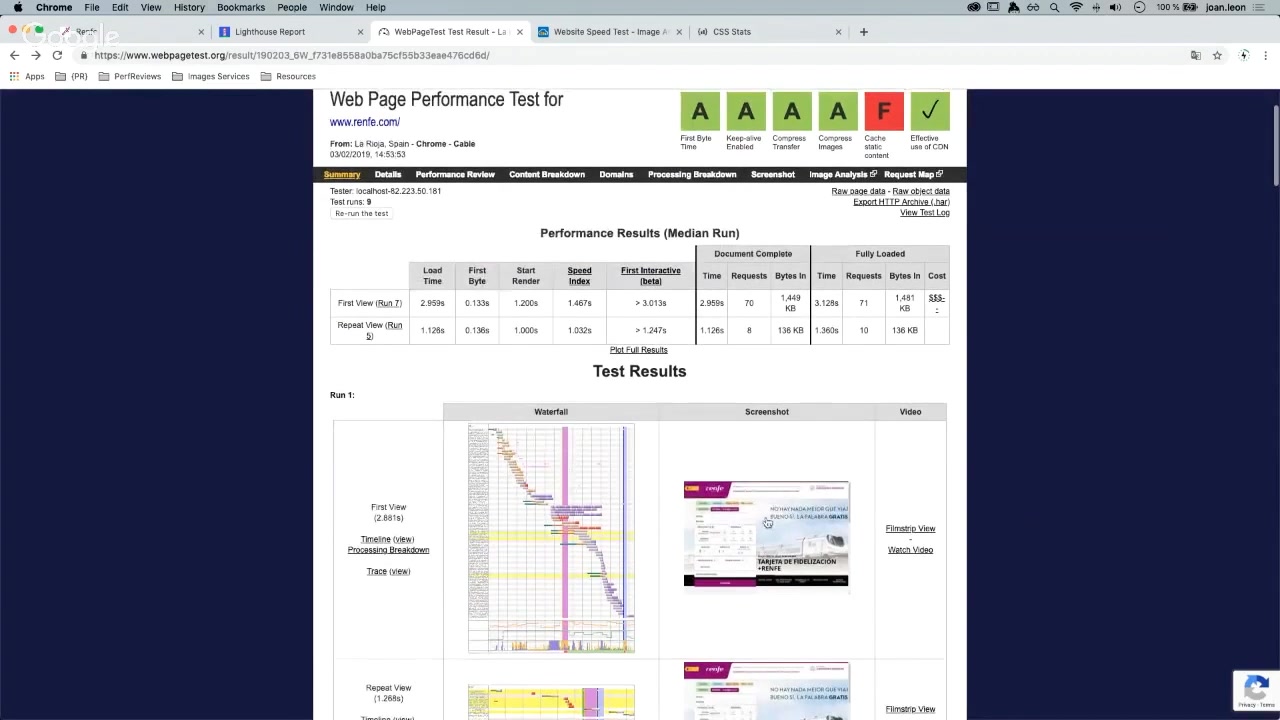This screenshot has width=1280, height=720.
Task: Switch to the Website Speed Test tab
Action: (610, 32)
